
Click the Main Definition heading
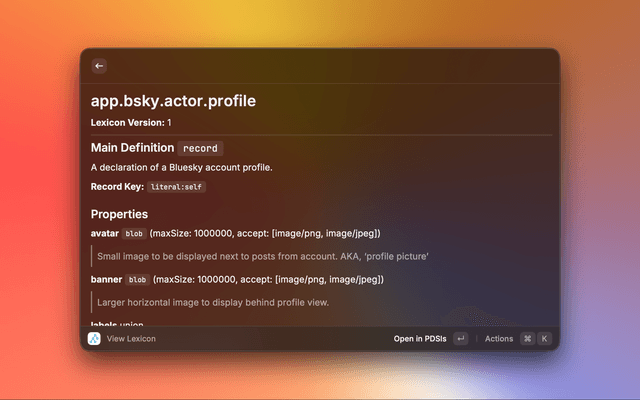[x=133, y=148]
